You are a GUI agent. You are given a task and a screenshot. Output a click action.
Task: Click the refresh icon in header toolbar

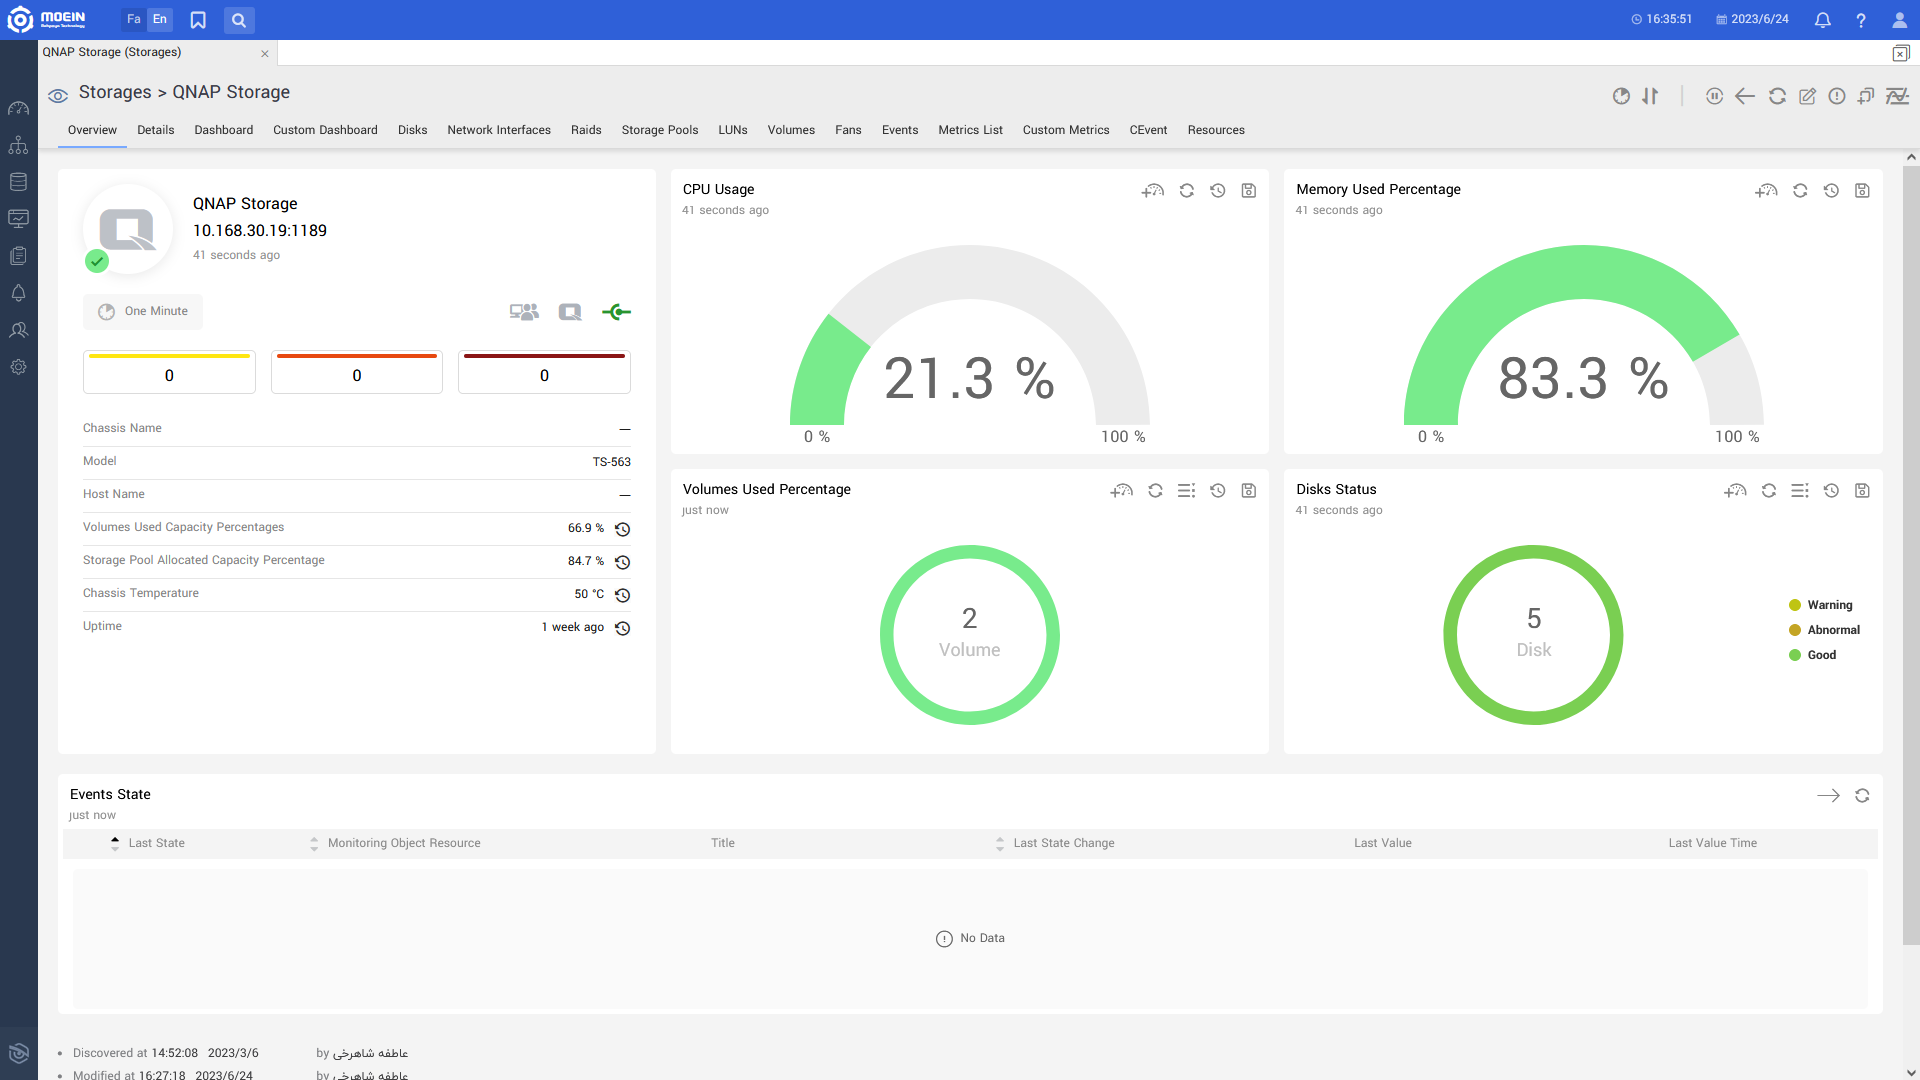point(1777,96)
